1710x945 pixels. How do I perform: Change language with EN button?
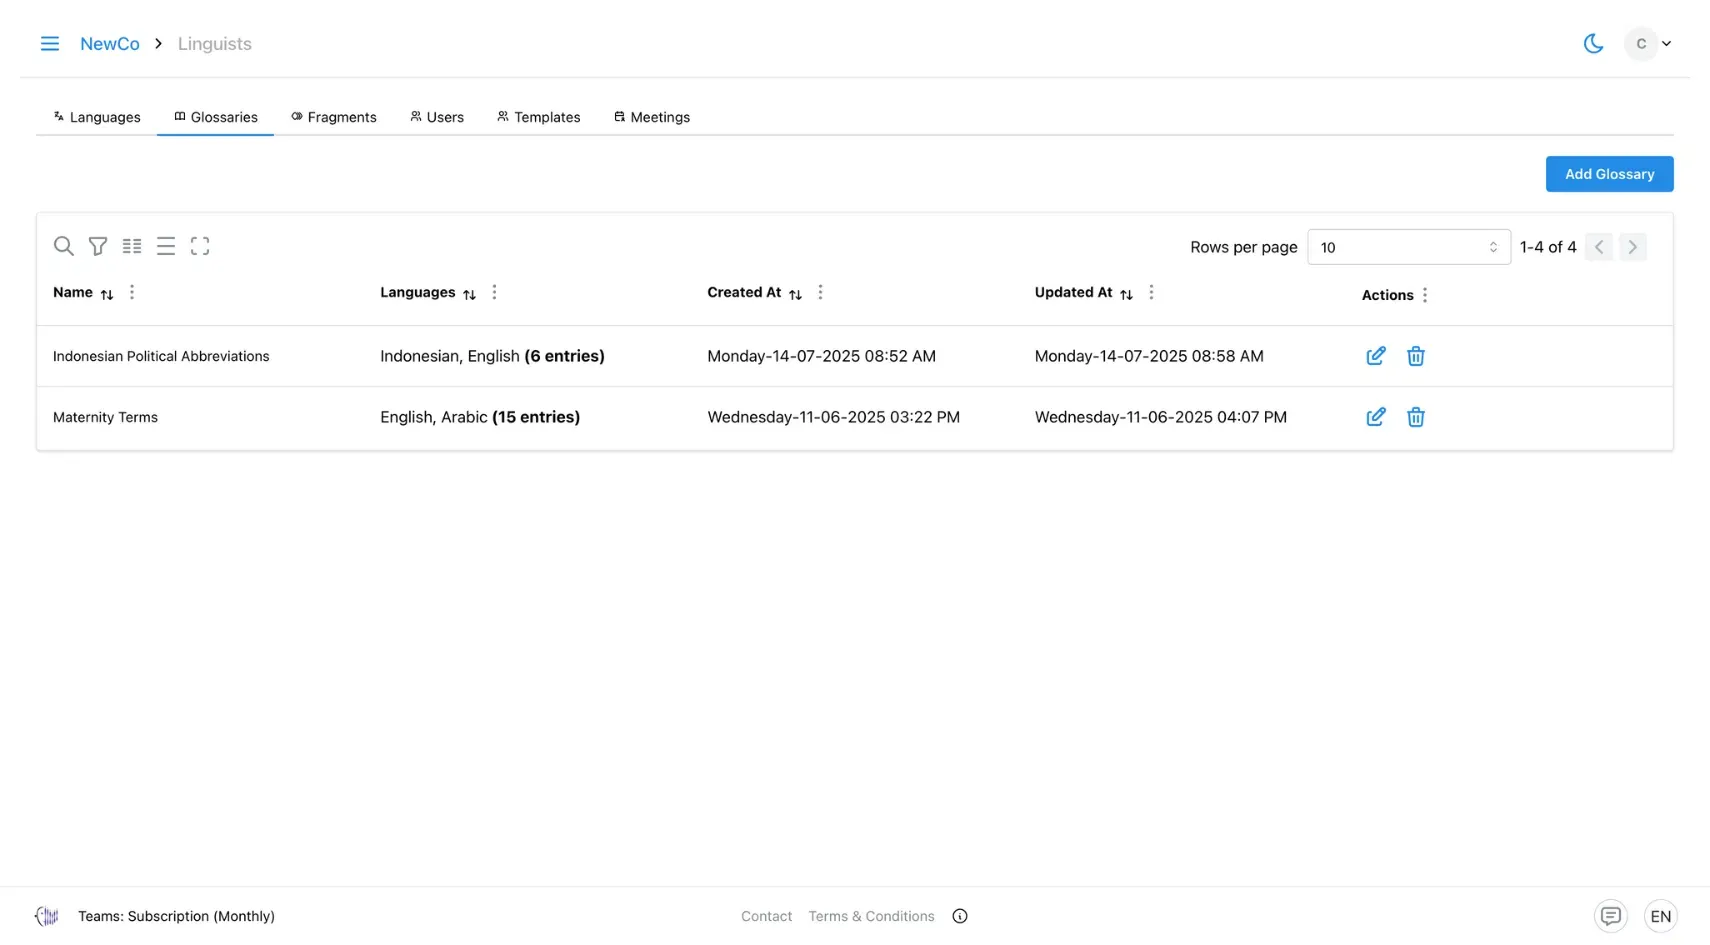pos(1660,916)
